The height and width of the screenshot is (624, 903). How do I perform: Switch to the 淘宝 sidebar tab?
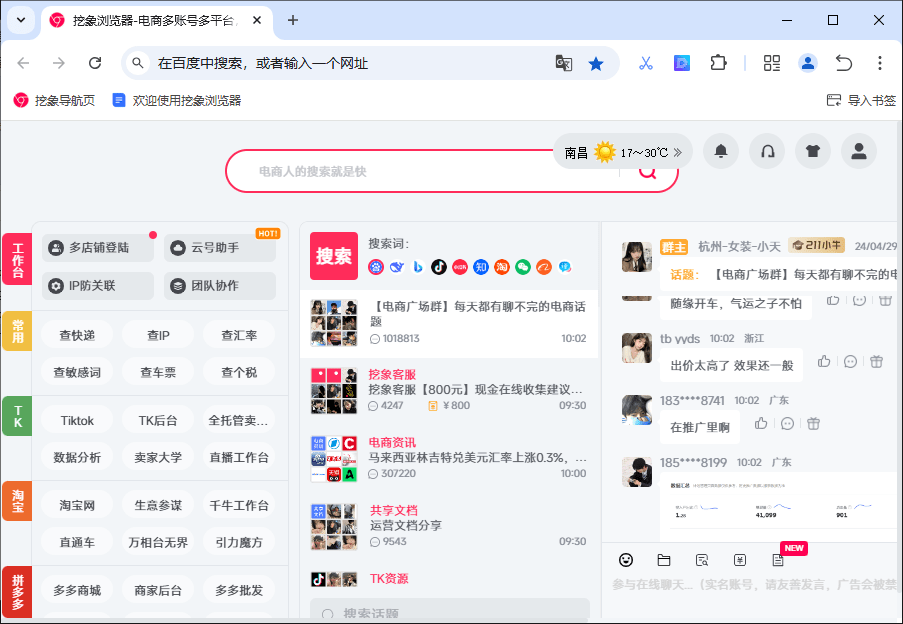[16, 501]
